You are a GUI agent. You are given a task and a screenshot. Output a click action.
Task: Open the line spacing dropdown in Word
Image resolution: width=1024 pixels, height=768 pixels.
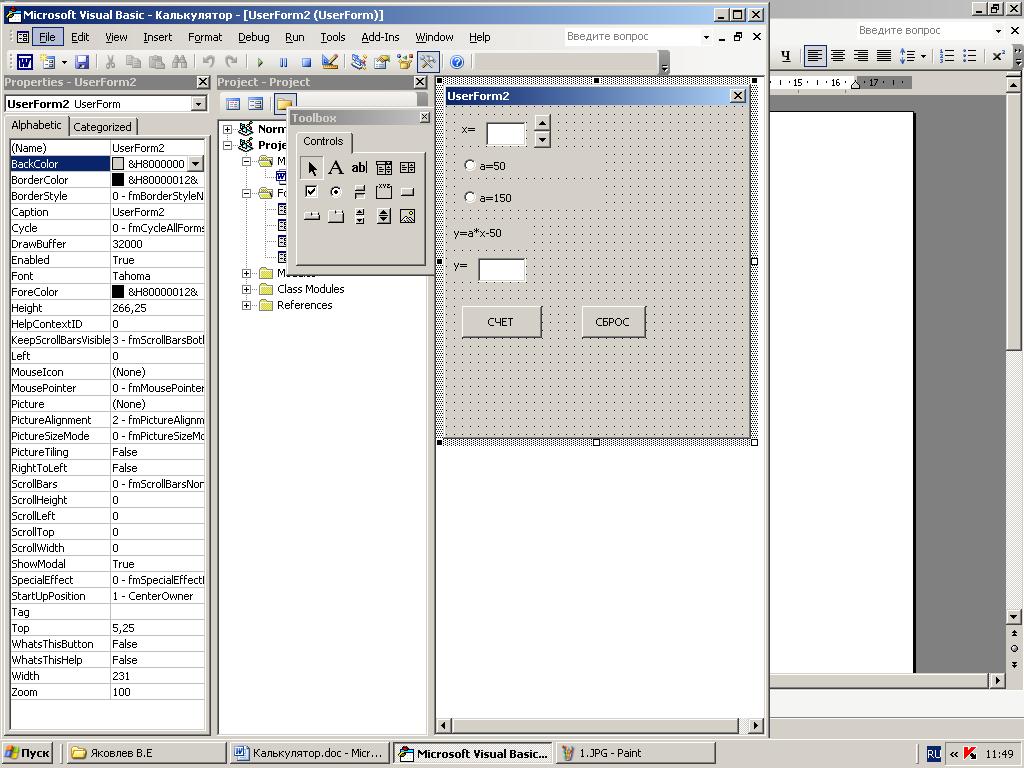pyautogui.click(x=923, y=56)
